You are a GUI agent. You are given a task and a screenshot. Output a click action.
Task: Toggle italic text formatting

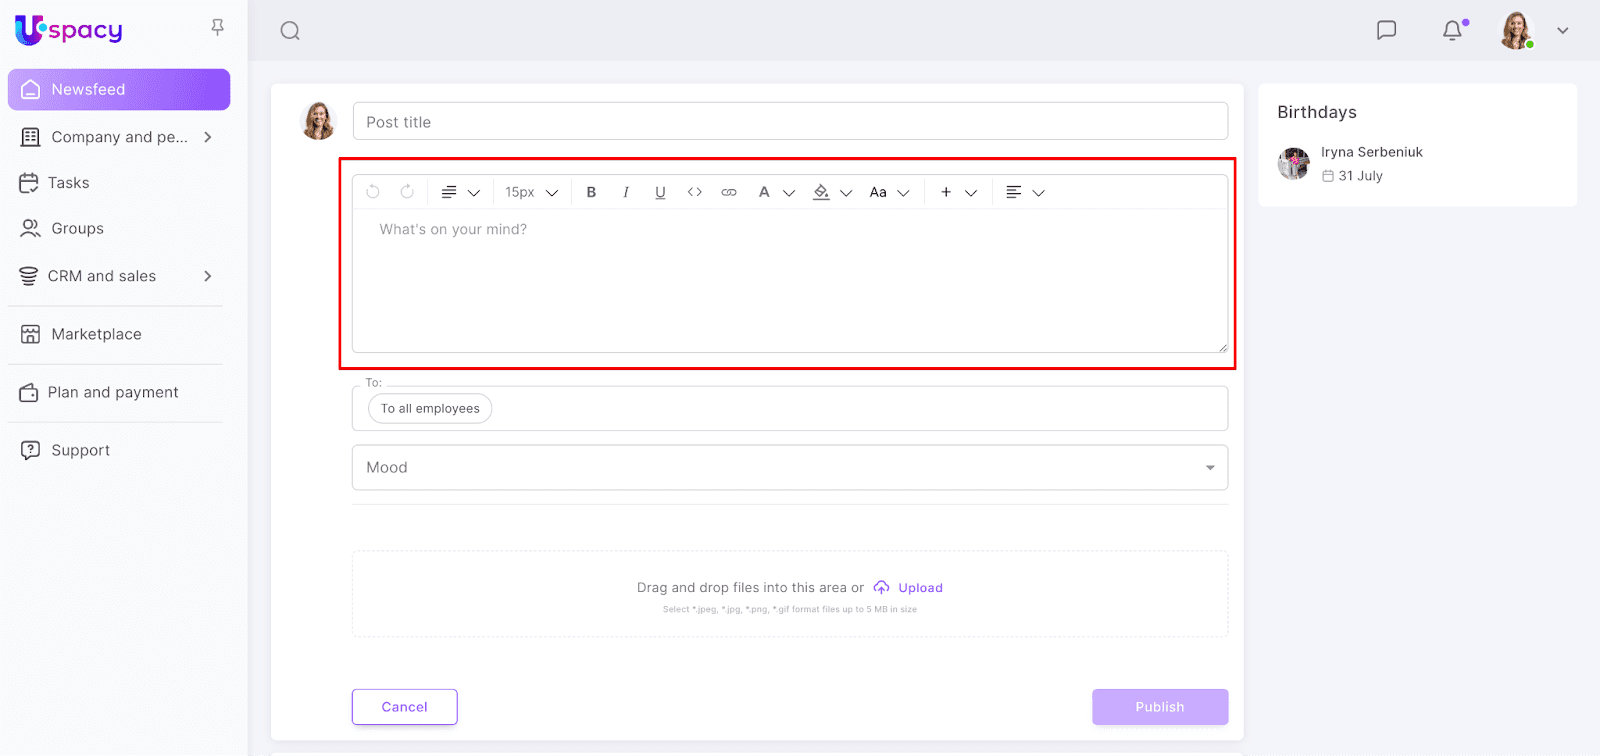tap(626, 192)
